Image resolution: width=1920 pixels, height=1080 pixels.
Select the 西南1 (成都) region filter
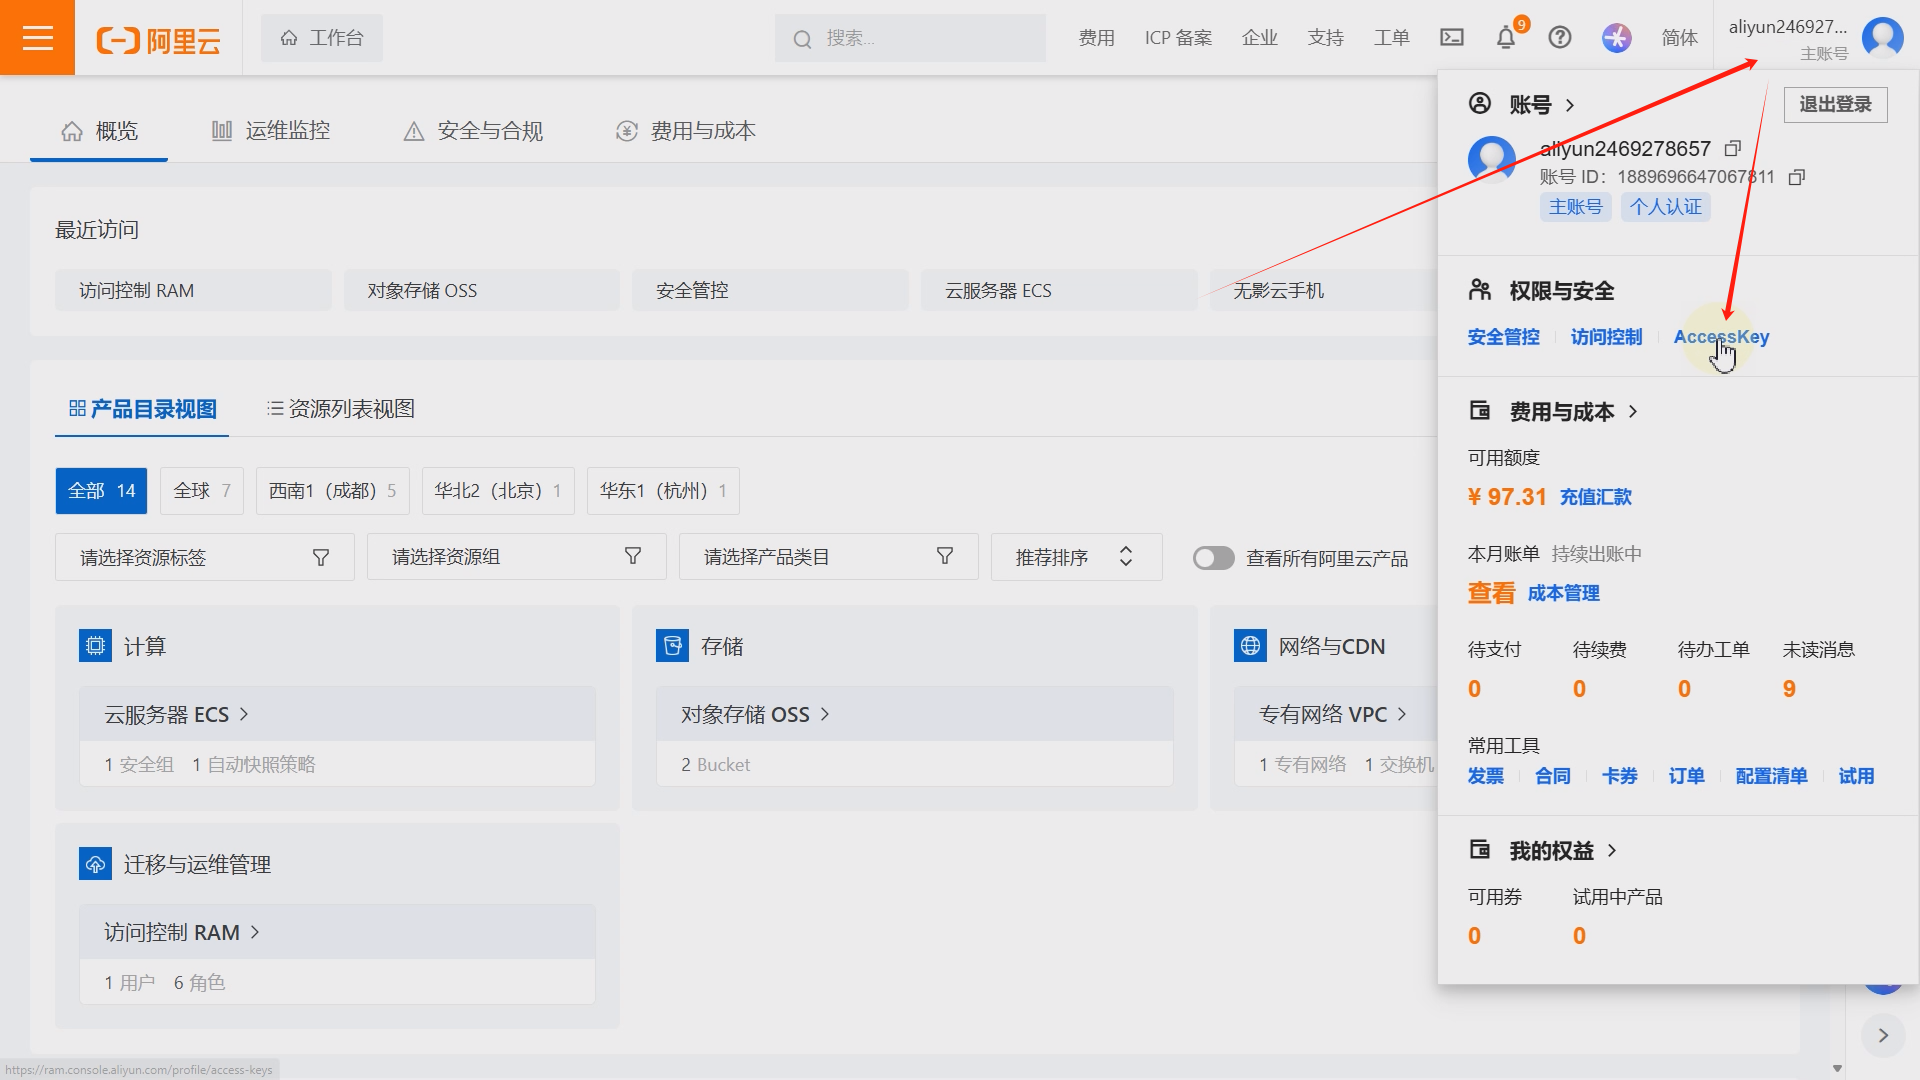pos(332,491)
